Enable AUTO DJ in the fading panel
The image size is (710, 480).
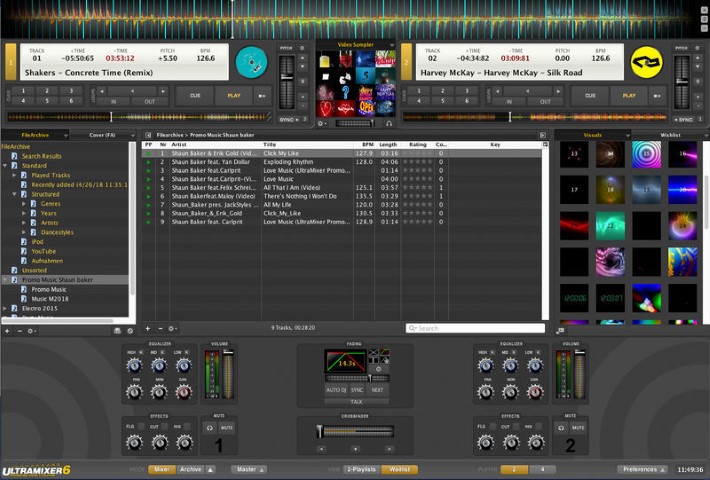click(x=336, y=390)
